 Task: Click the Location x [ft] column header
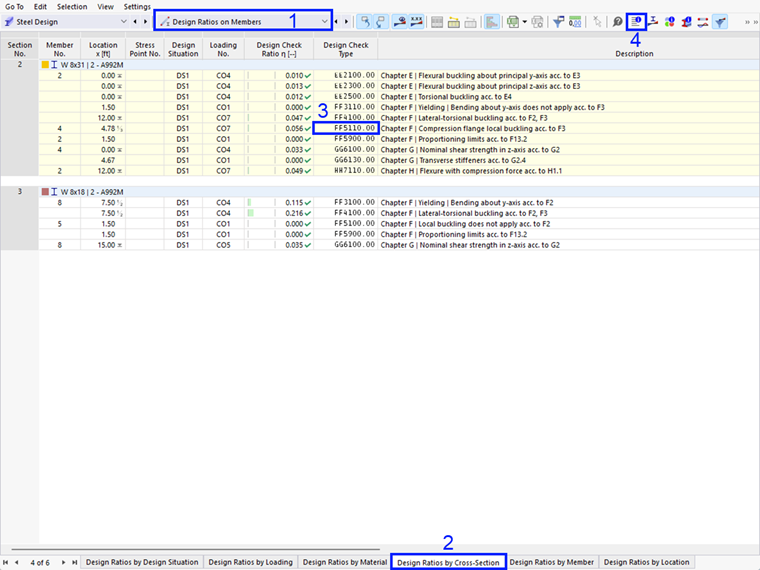pos(103,49)
